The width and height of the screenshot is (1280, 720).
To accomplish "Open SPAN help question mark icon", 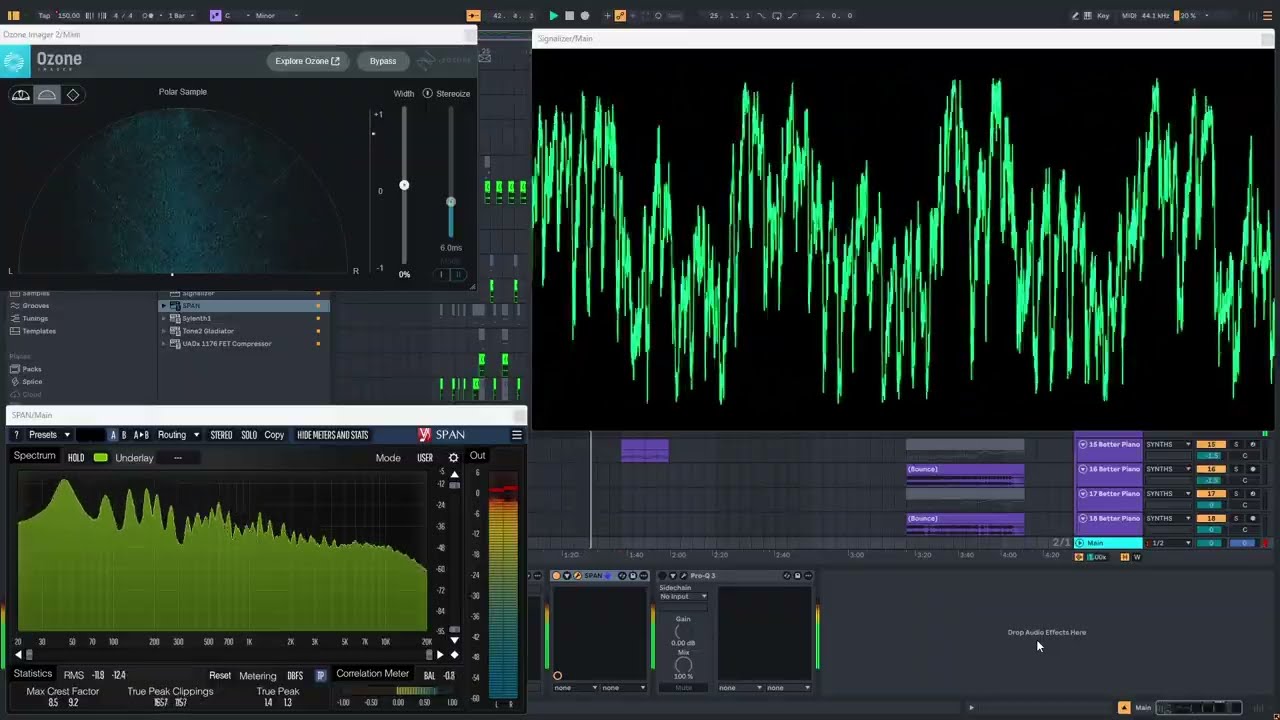I will 16,435.
